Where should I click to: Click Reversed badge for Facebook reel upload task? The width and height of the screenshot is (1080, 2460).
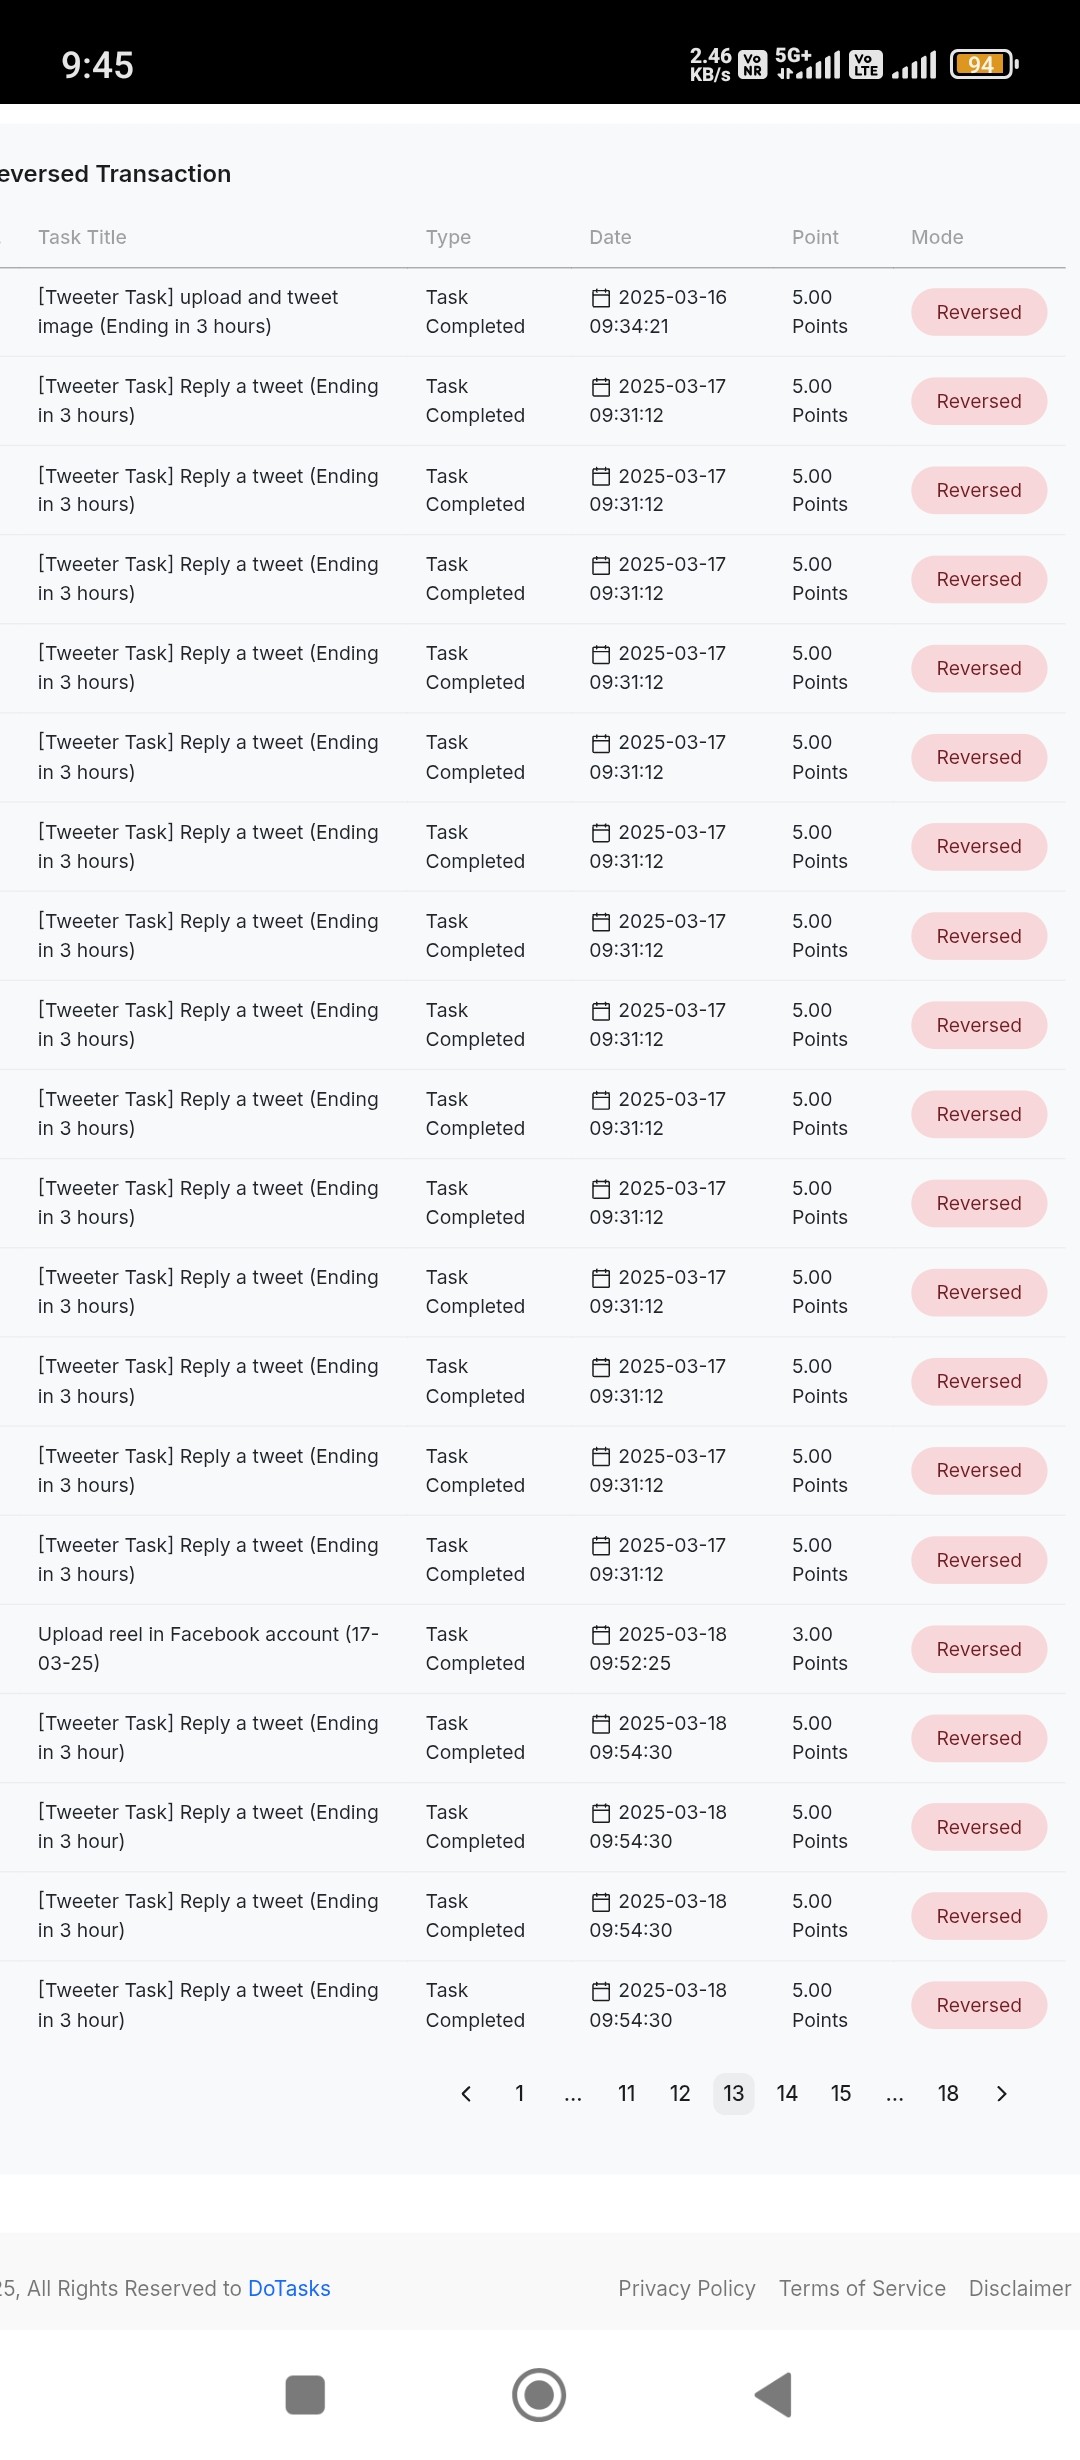pyautogui.click(x=979, y=1649)
